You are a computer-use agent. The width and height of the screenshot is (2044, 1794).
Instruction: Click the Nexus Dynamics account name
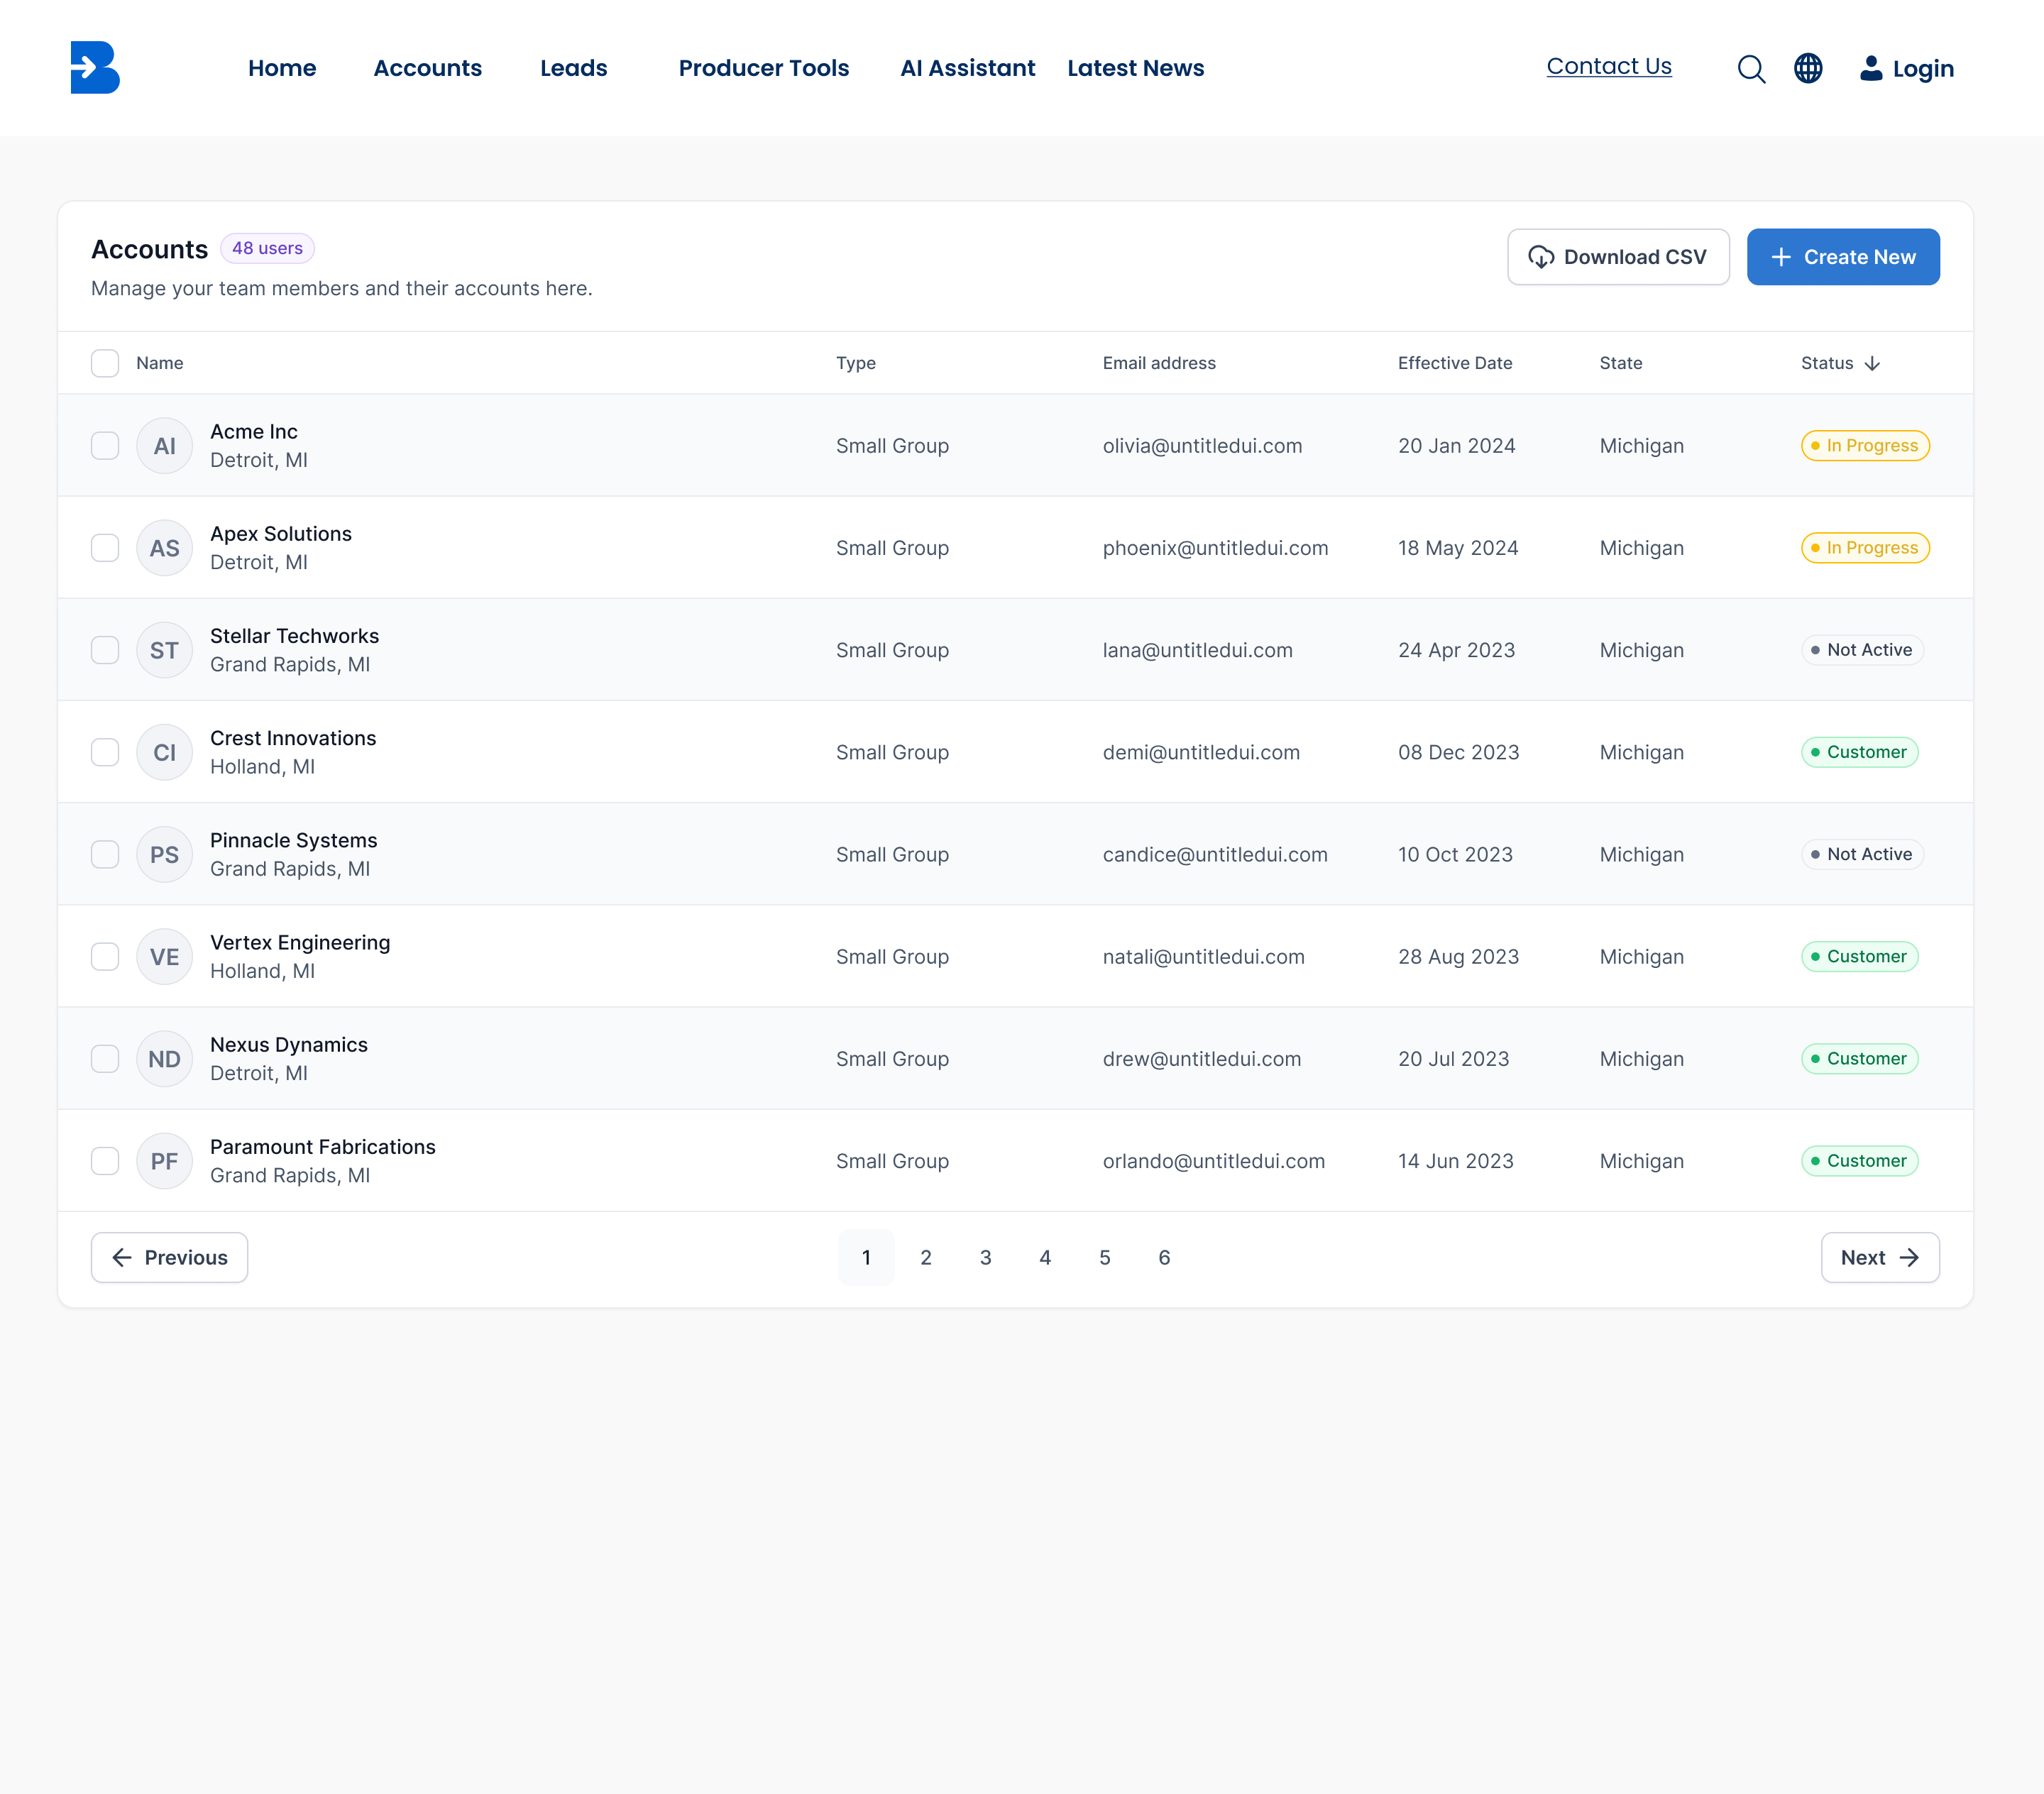pyautogui.click(x=288, y=1045)
